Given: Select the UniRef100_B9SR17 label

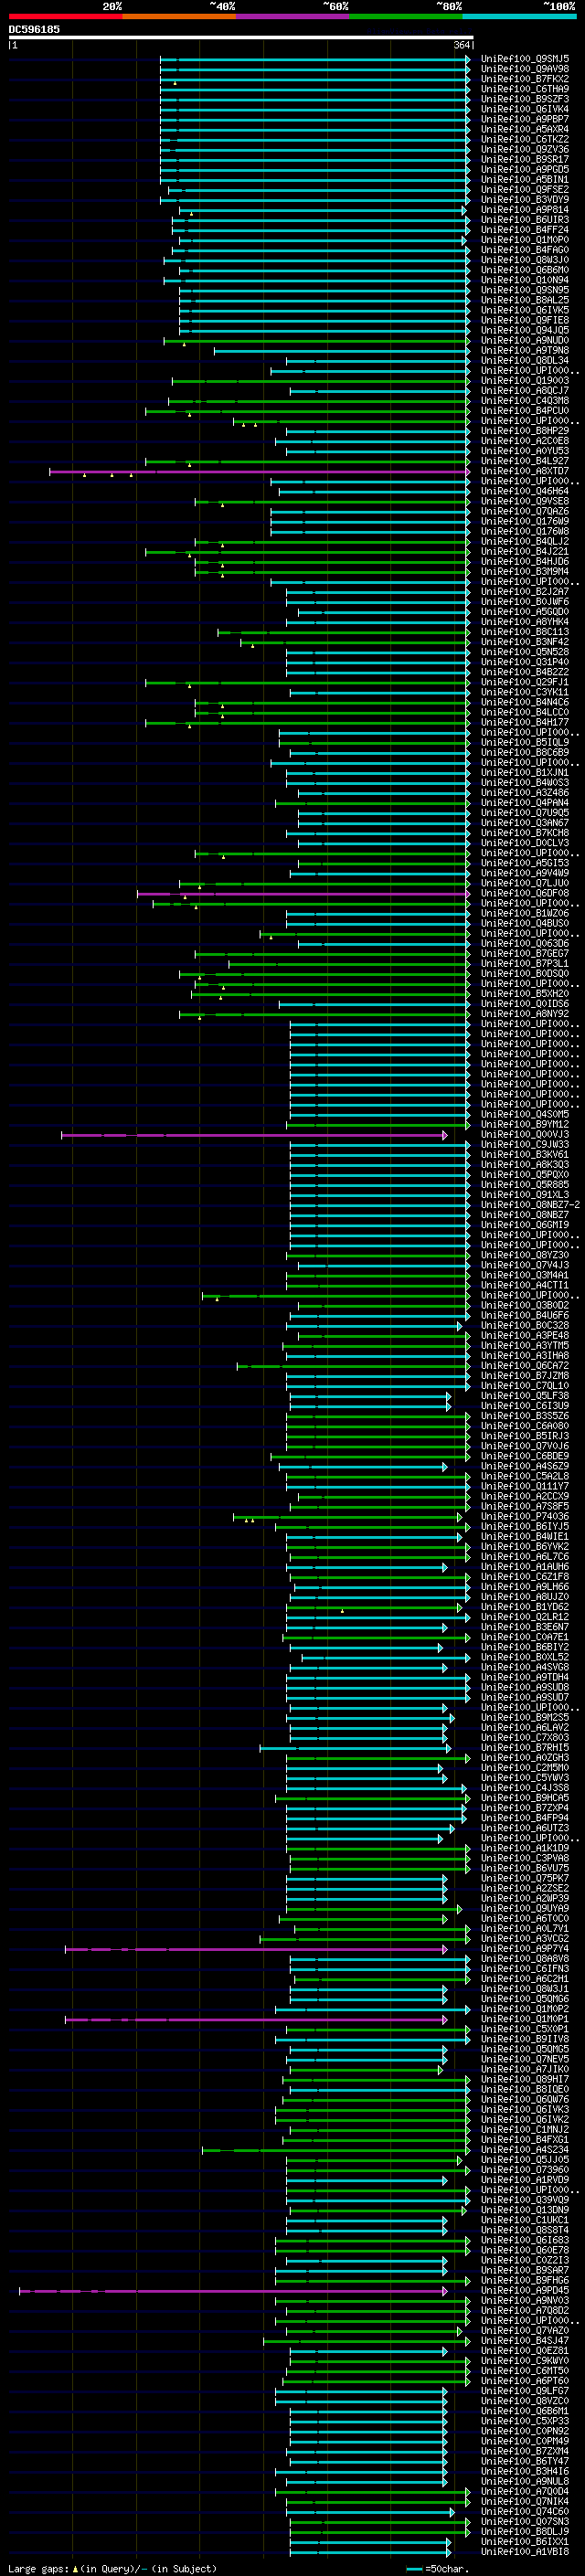Looking at the screenshot, I should click(x=525, y=159).
